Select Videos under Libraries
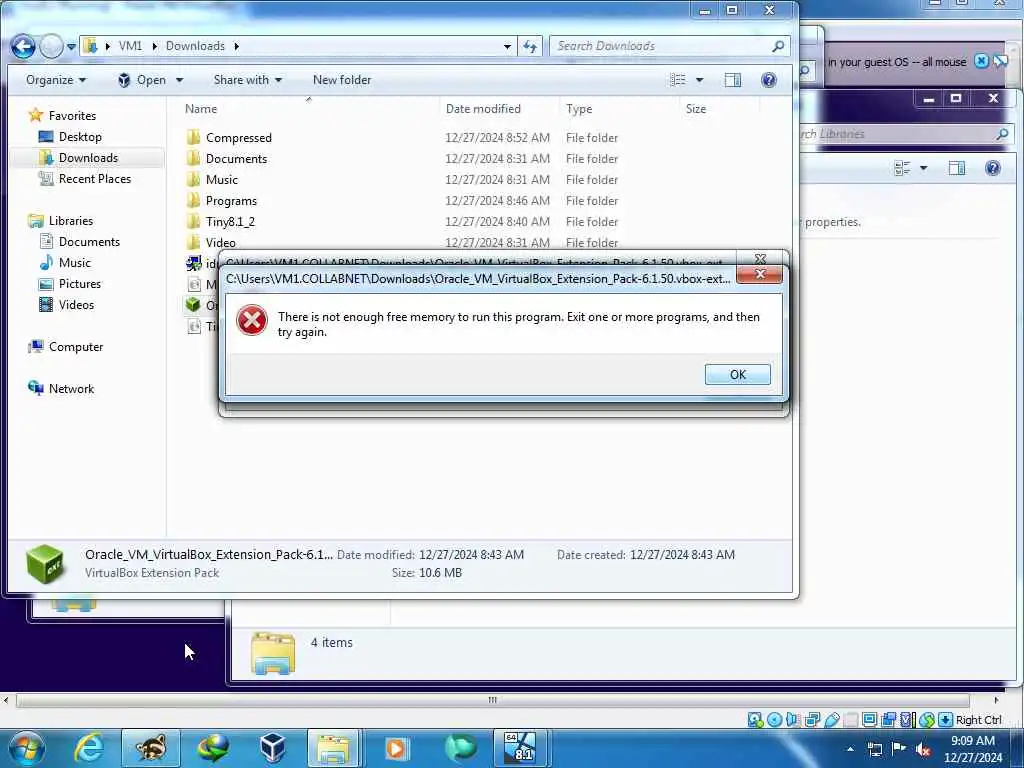The image size is (1024, 768). 76,304
